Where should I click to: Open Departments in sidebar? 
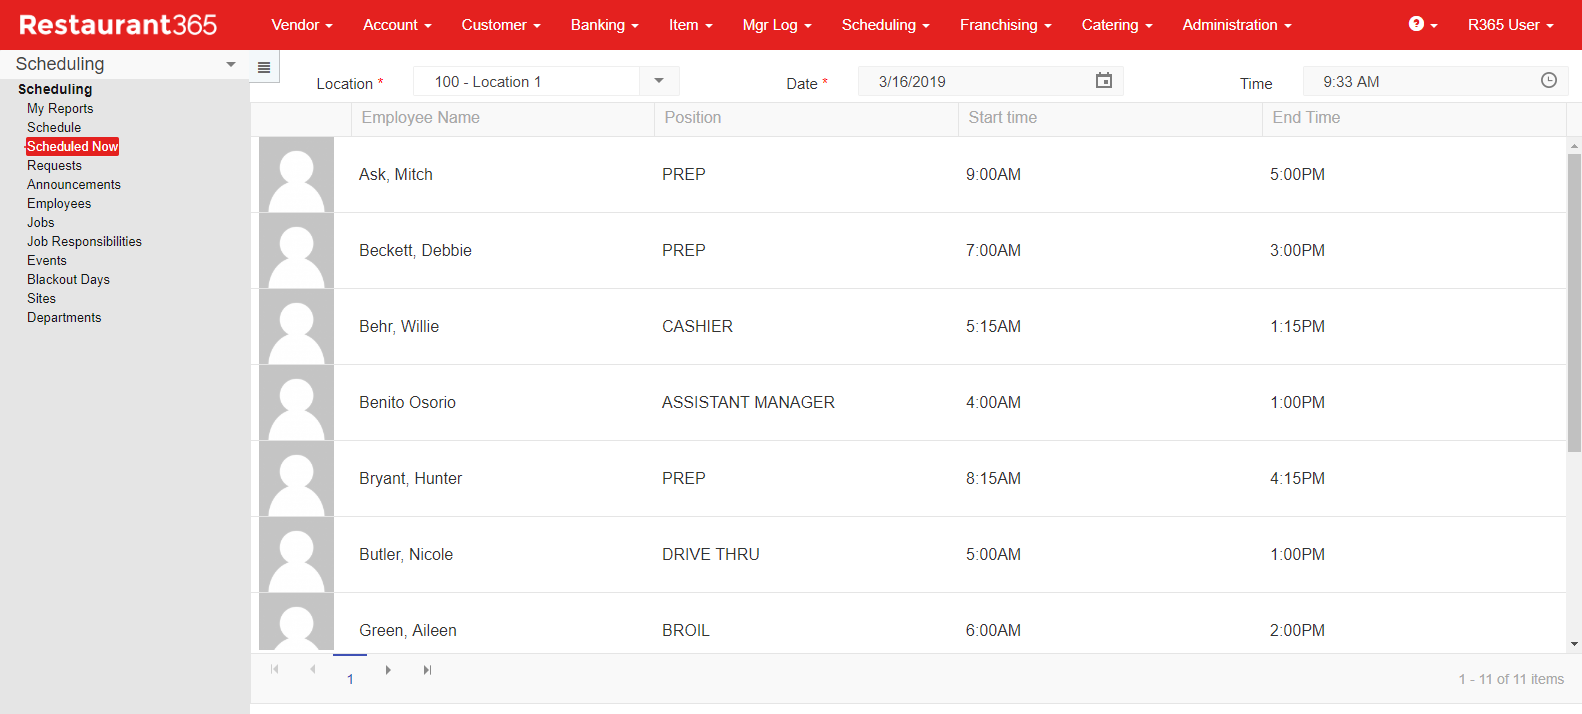click(64, 317)
